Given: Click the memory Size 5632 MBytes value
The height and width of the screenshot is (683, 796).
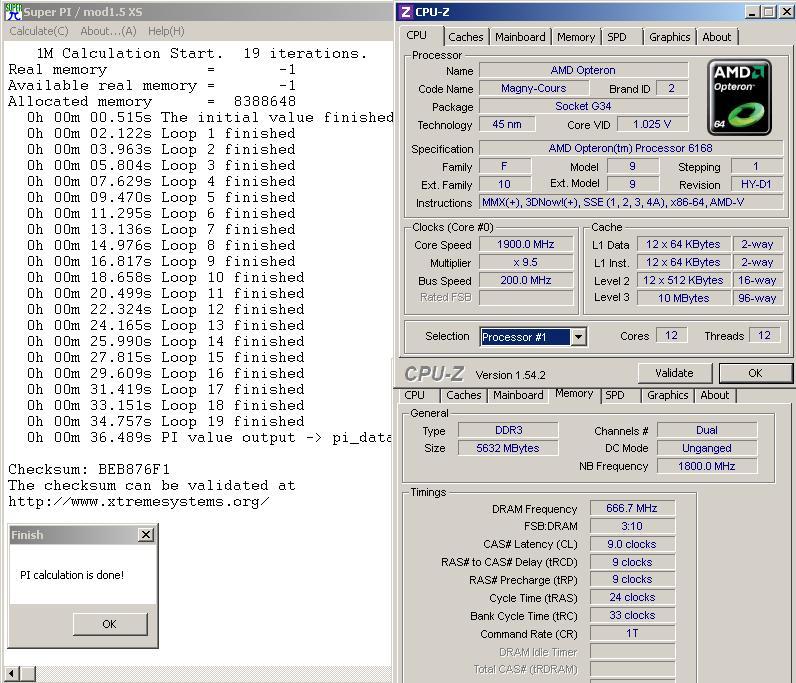Looking at the screenshot, I should (x=508, y=448).
